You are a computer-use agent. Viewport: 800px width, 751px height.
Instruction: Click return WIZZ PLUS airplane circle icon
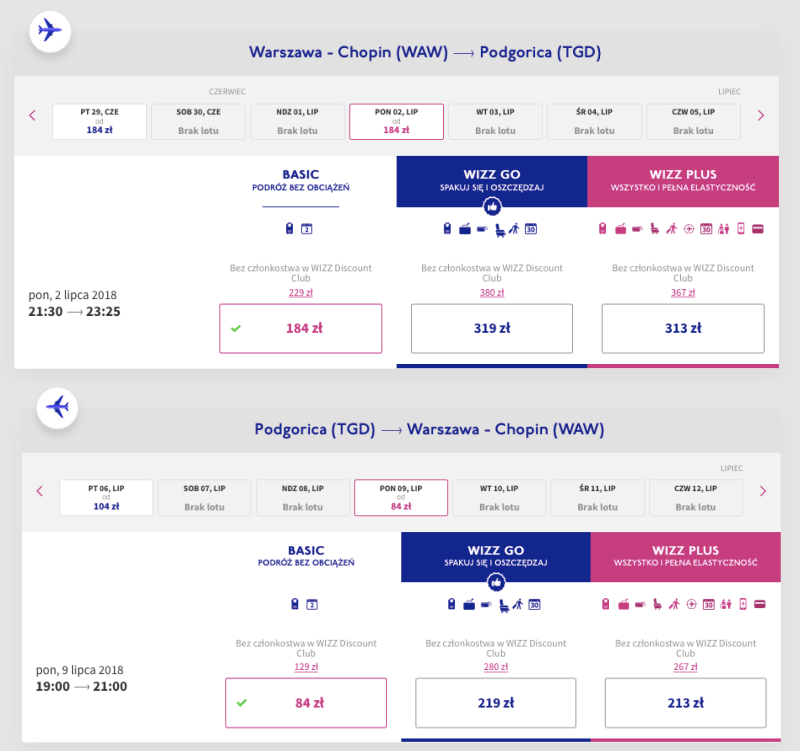click(x=691, y=605)
